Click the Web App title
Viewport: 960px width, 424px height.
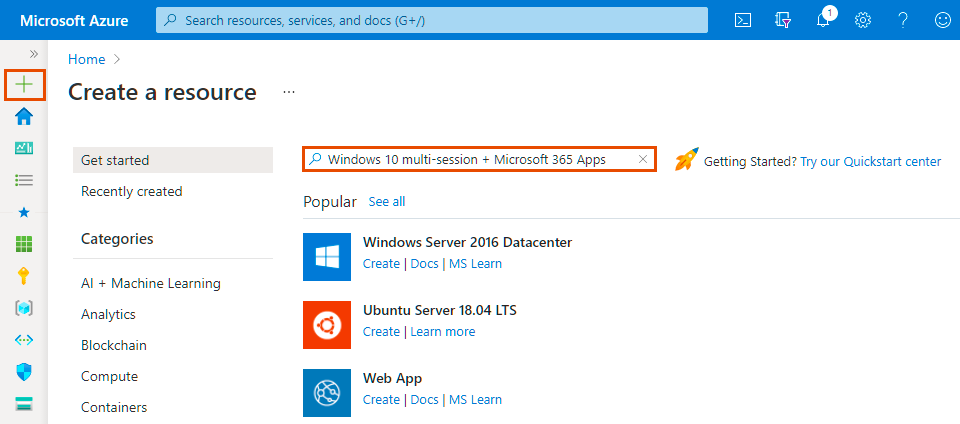coord(392,379)
